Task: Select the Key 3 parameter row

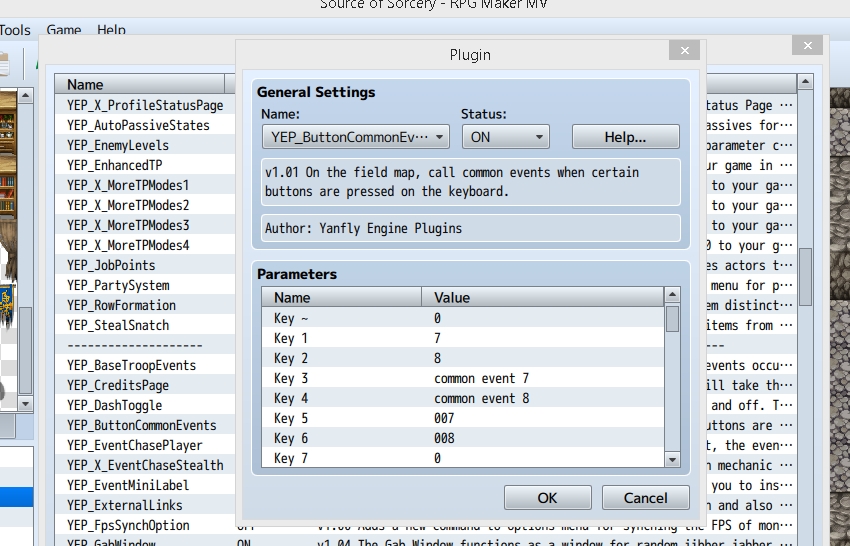Action: (x=462, y=378)
